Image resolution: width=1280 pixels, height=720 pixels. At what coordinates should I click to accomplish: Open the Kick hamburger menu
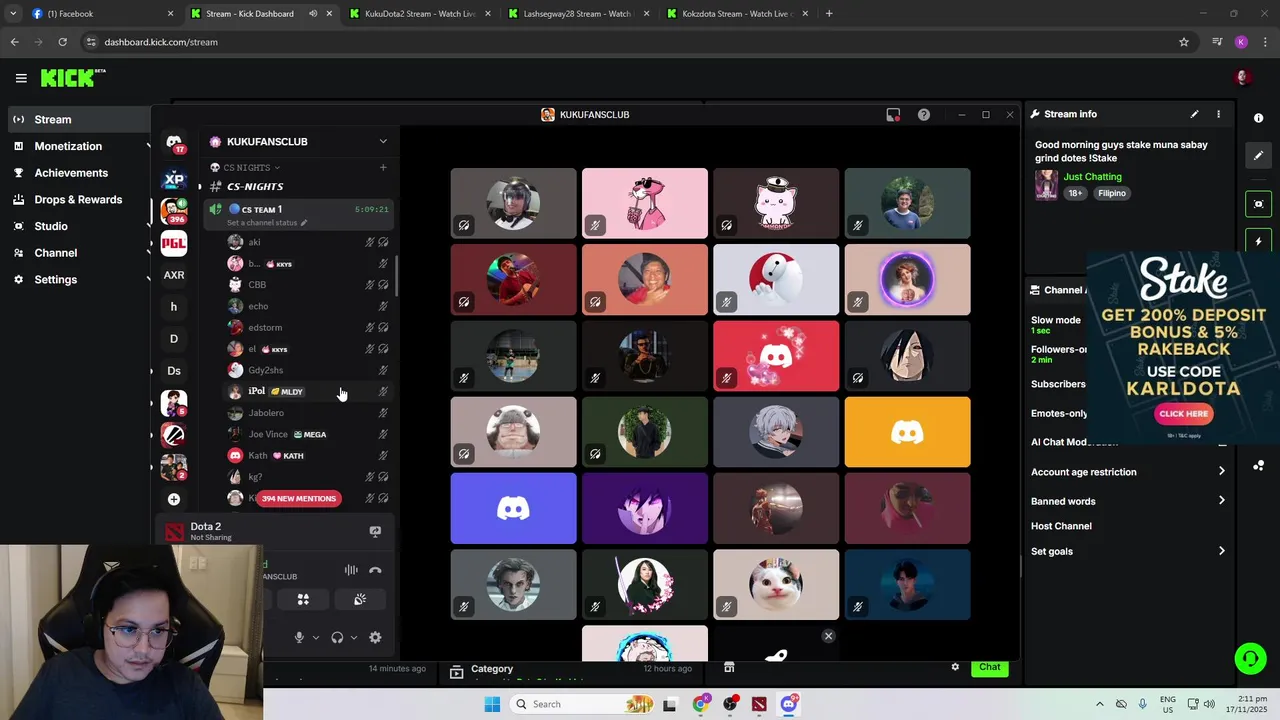pos(21,78)
